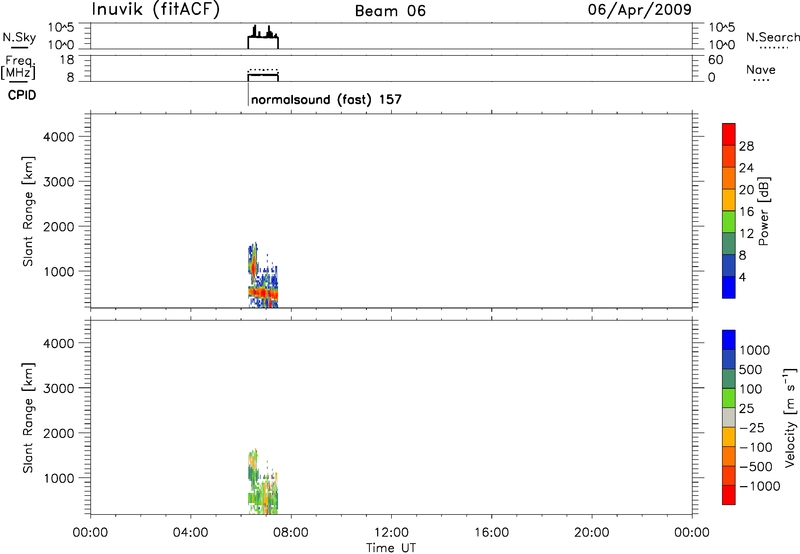
Task: Click the '20:00' time axis label
Action: pos(591,533)
